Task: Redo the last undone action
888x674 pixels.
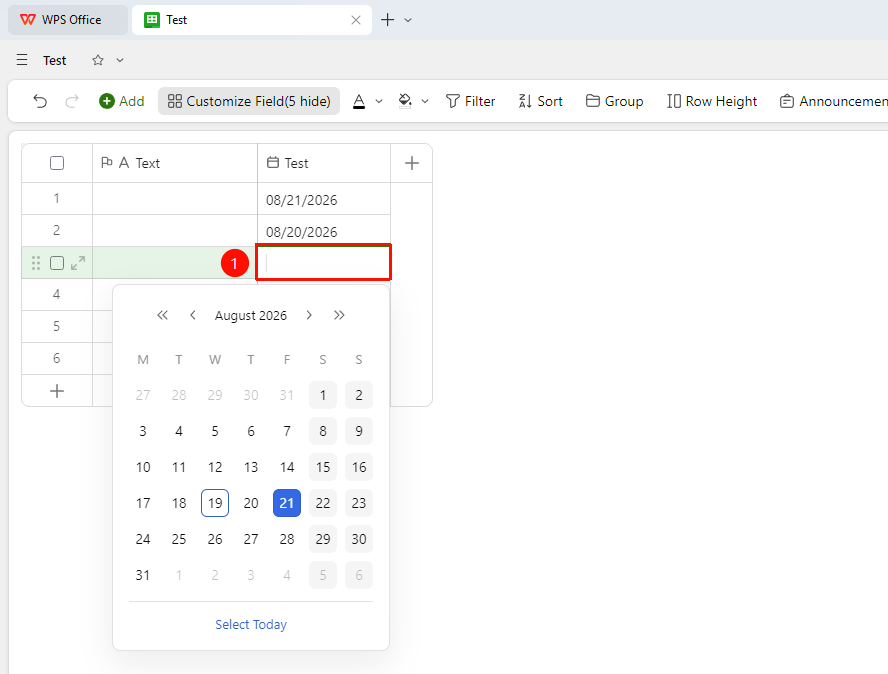Action: click(72, 101)
